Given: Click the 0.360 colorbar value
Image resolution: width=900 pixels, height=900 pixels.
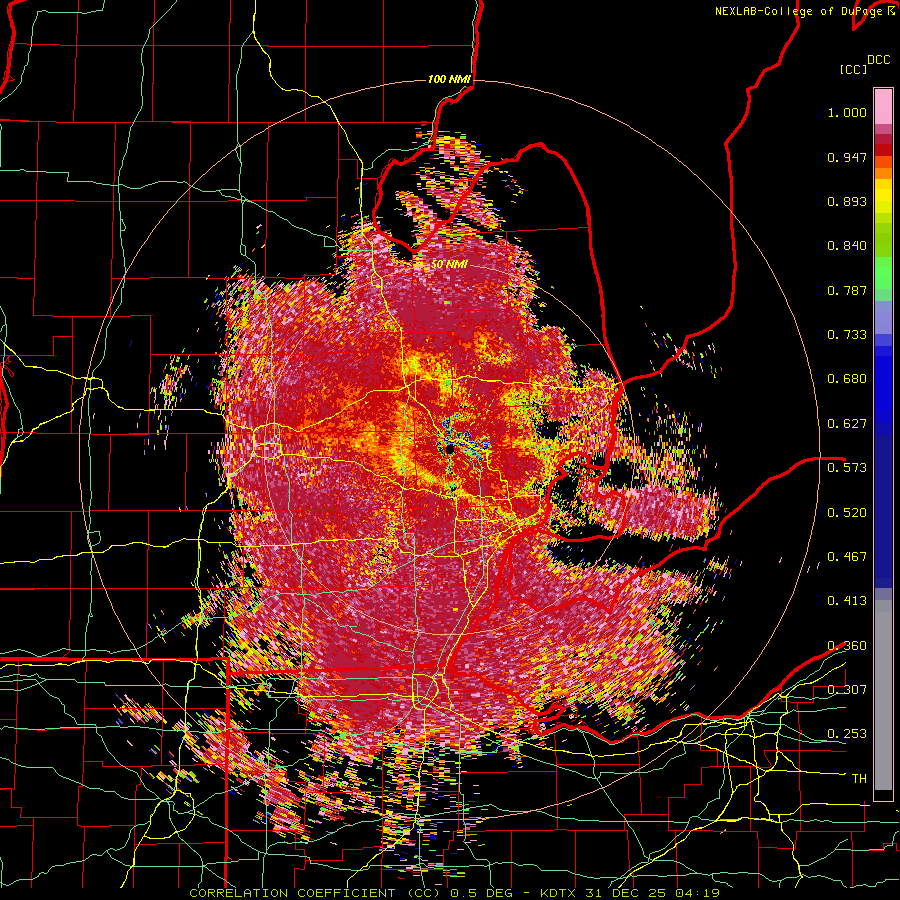Looking at the screenshot, I should click(x=847, y=646).
